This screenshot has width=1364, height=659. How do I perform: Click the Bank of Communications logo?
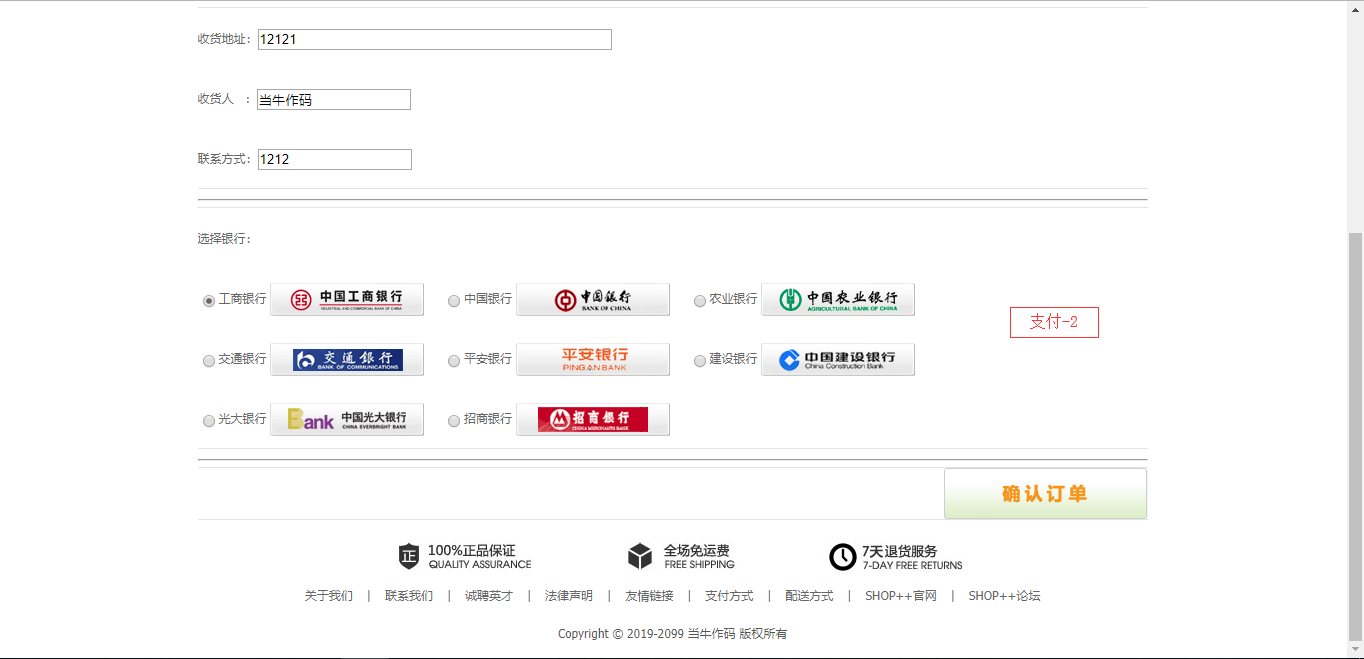347,360
